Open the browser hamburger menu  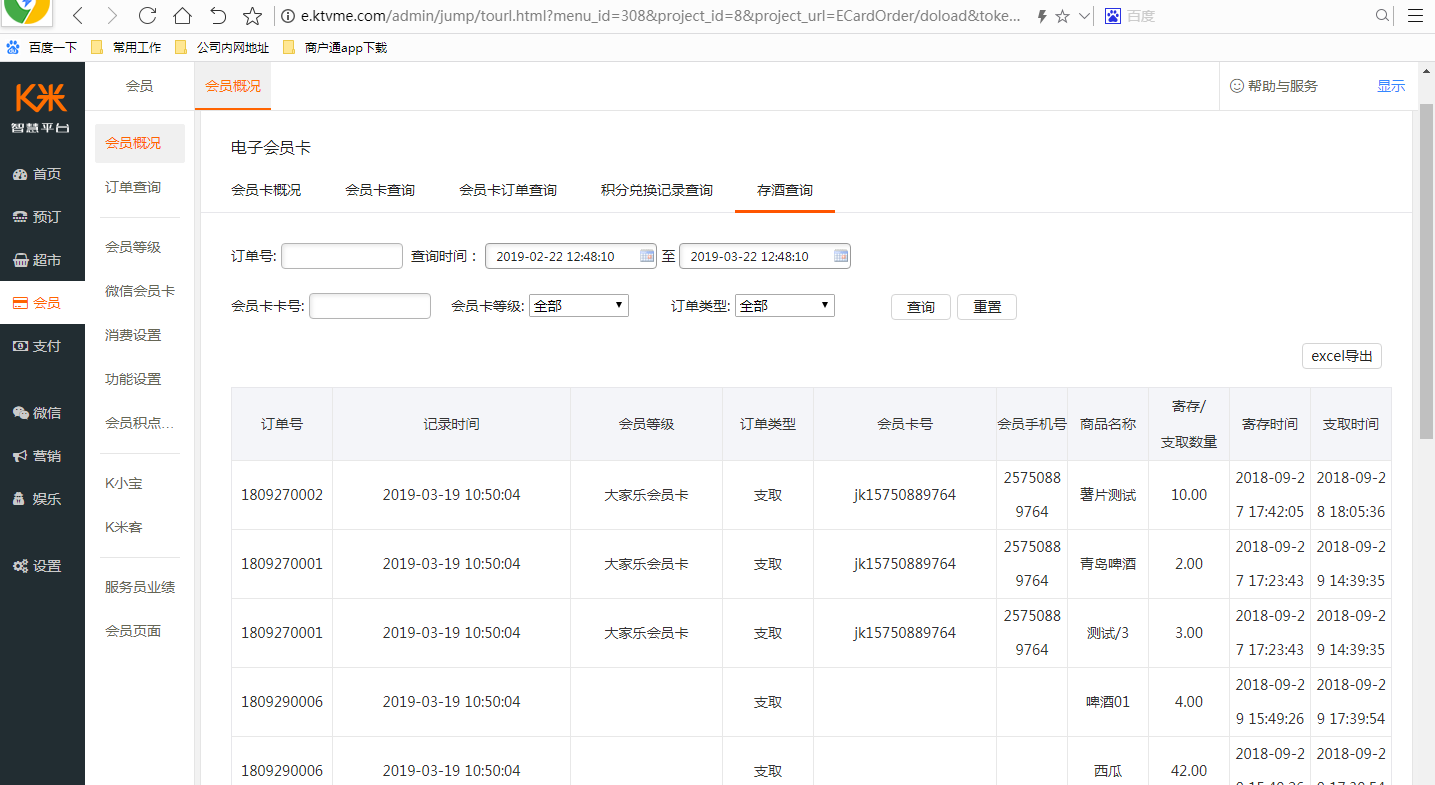1413,16
